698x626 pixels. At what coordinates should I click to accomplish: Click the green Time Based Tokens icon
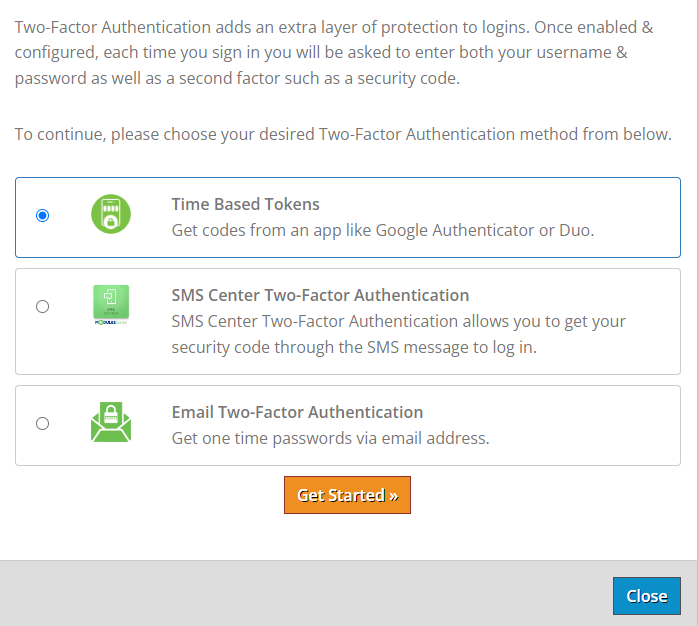tap(111, 215)
